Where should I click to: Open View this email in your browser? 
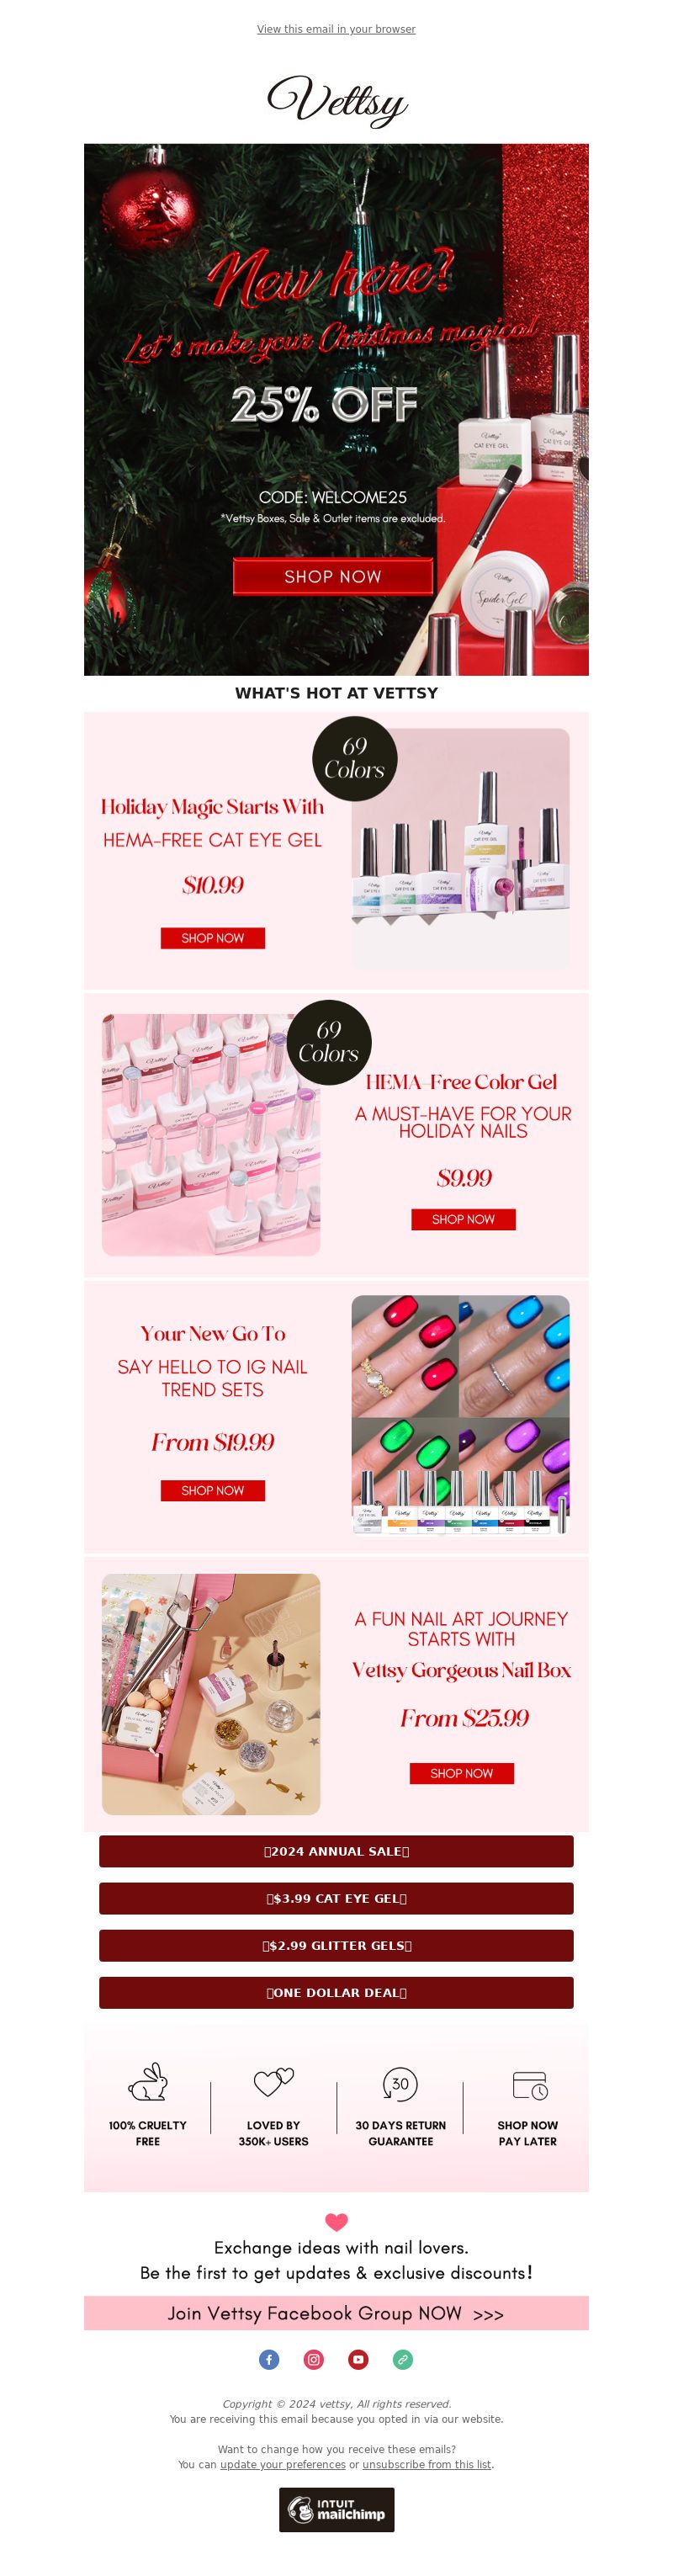tap(336, 29)
